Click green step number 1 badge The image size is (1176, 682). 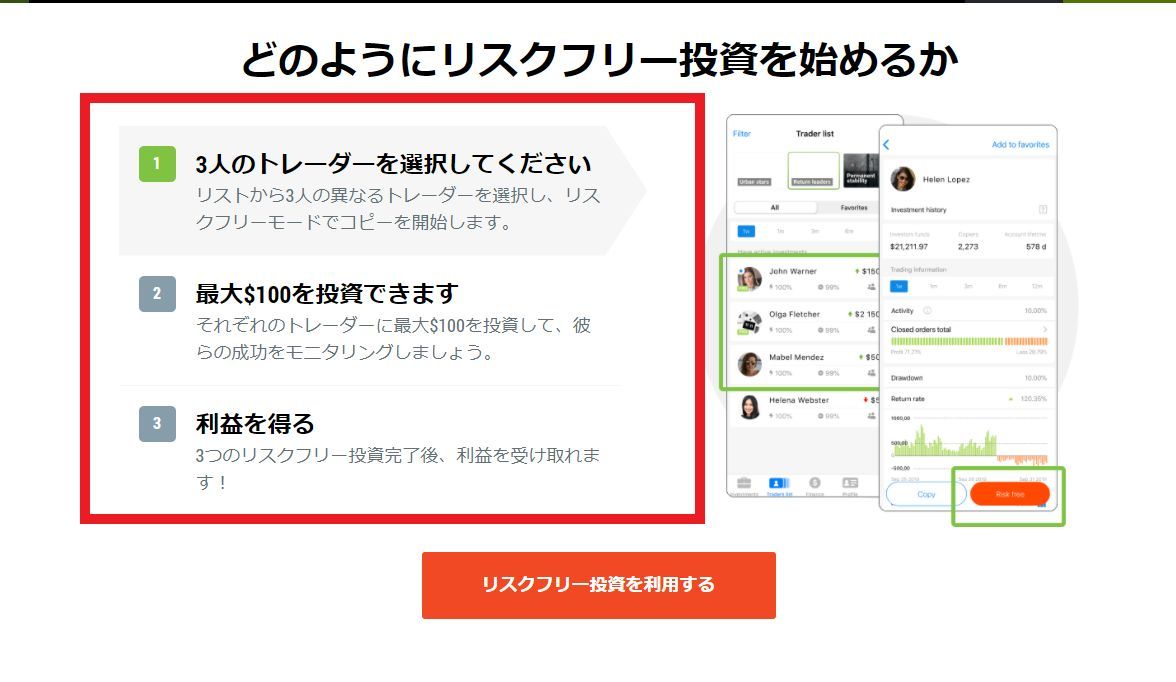pos(158,164)
